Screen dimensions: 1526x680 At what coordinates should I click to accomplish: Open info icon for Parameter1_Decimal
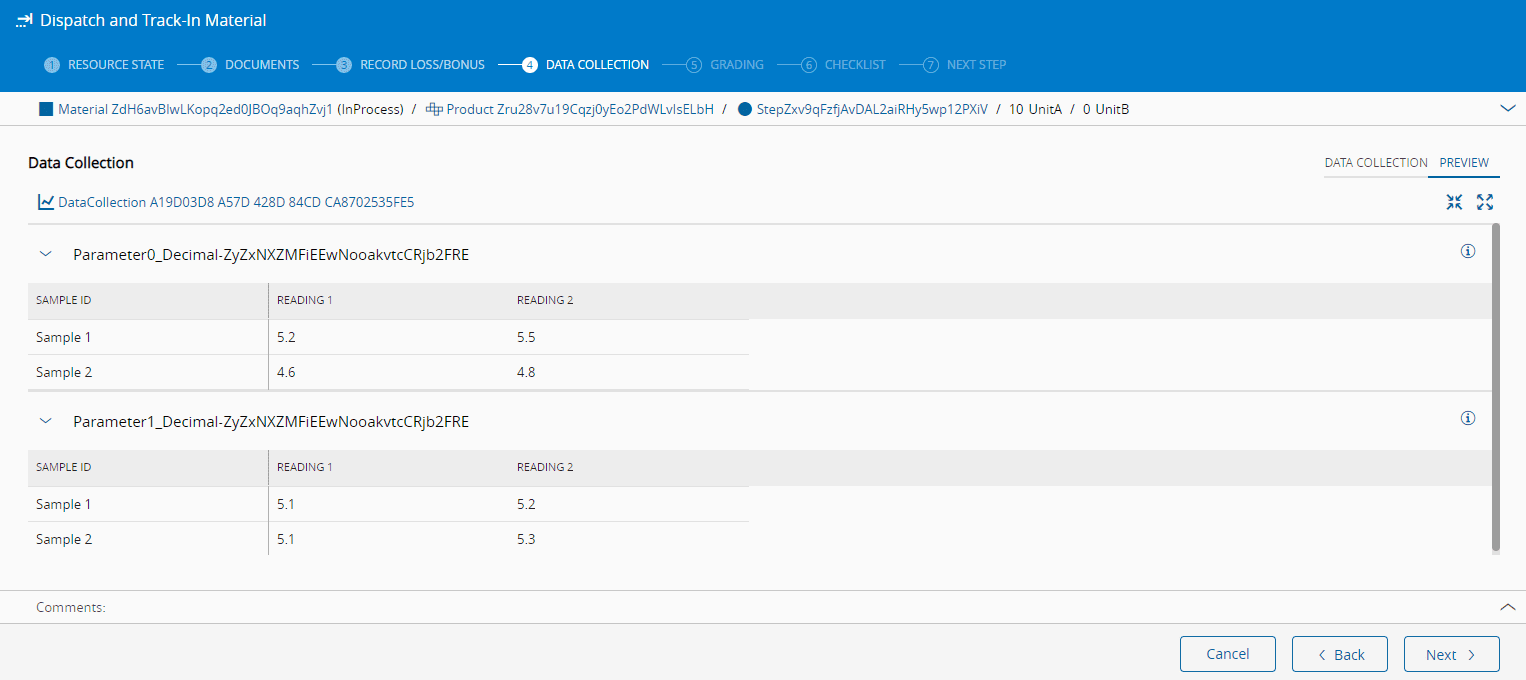coord(1468,419)
